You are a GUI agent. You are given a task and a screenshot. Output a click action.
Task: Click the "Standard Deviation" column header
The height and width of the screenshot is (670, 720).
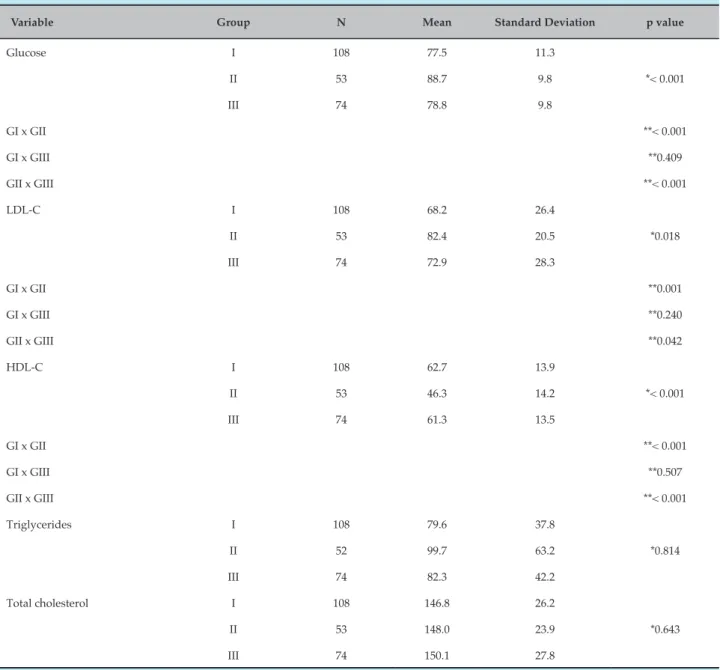coord(545,22)
